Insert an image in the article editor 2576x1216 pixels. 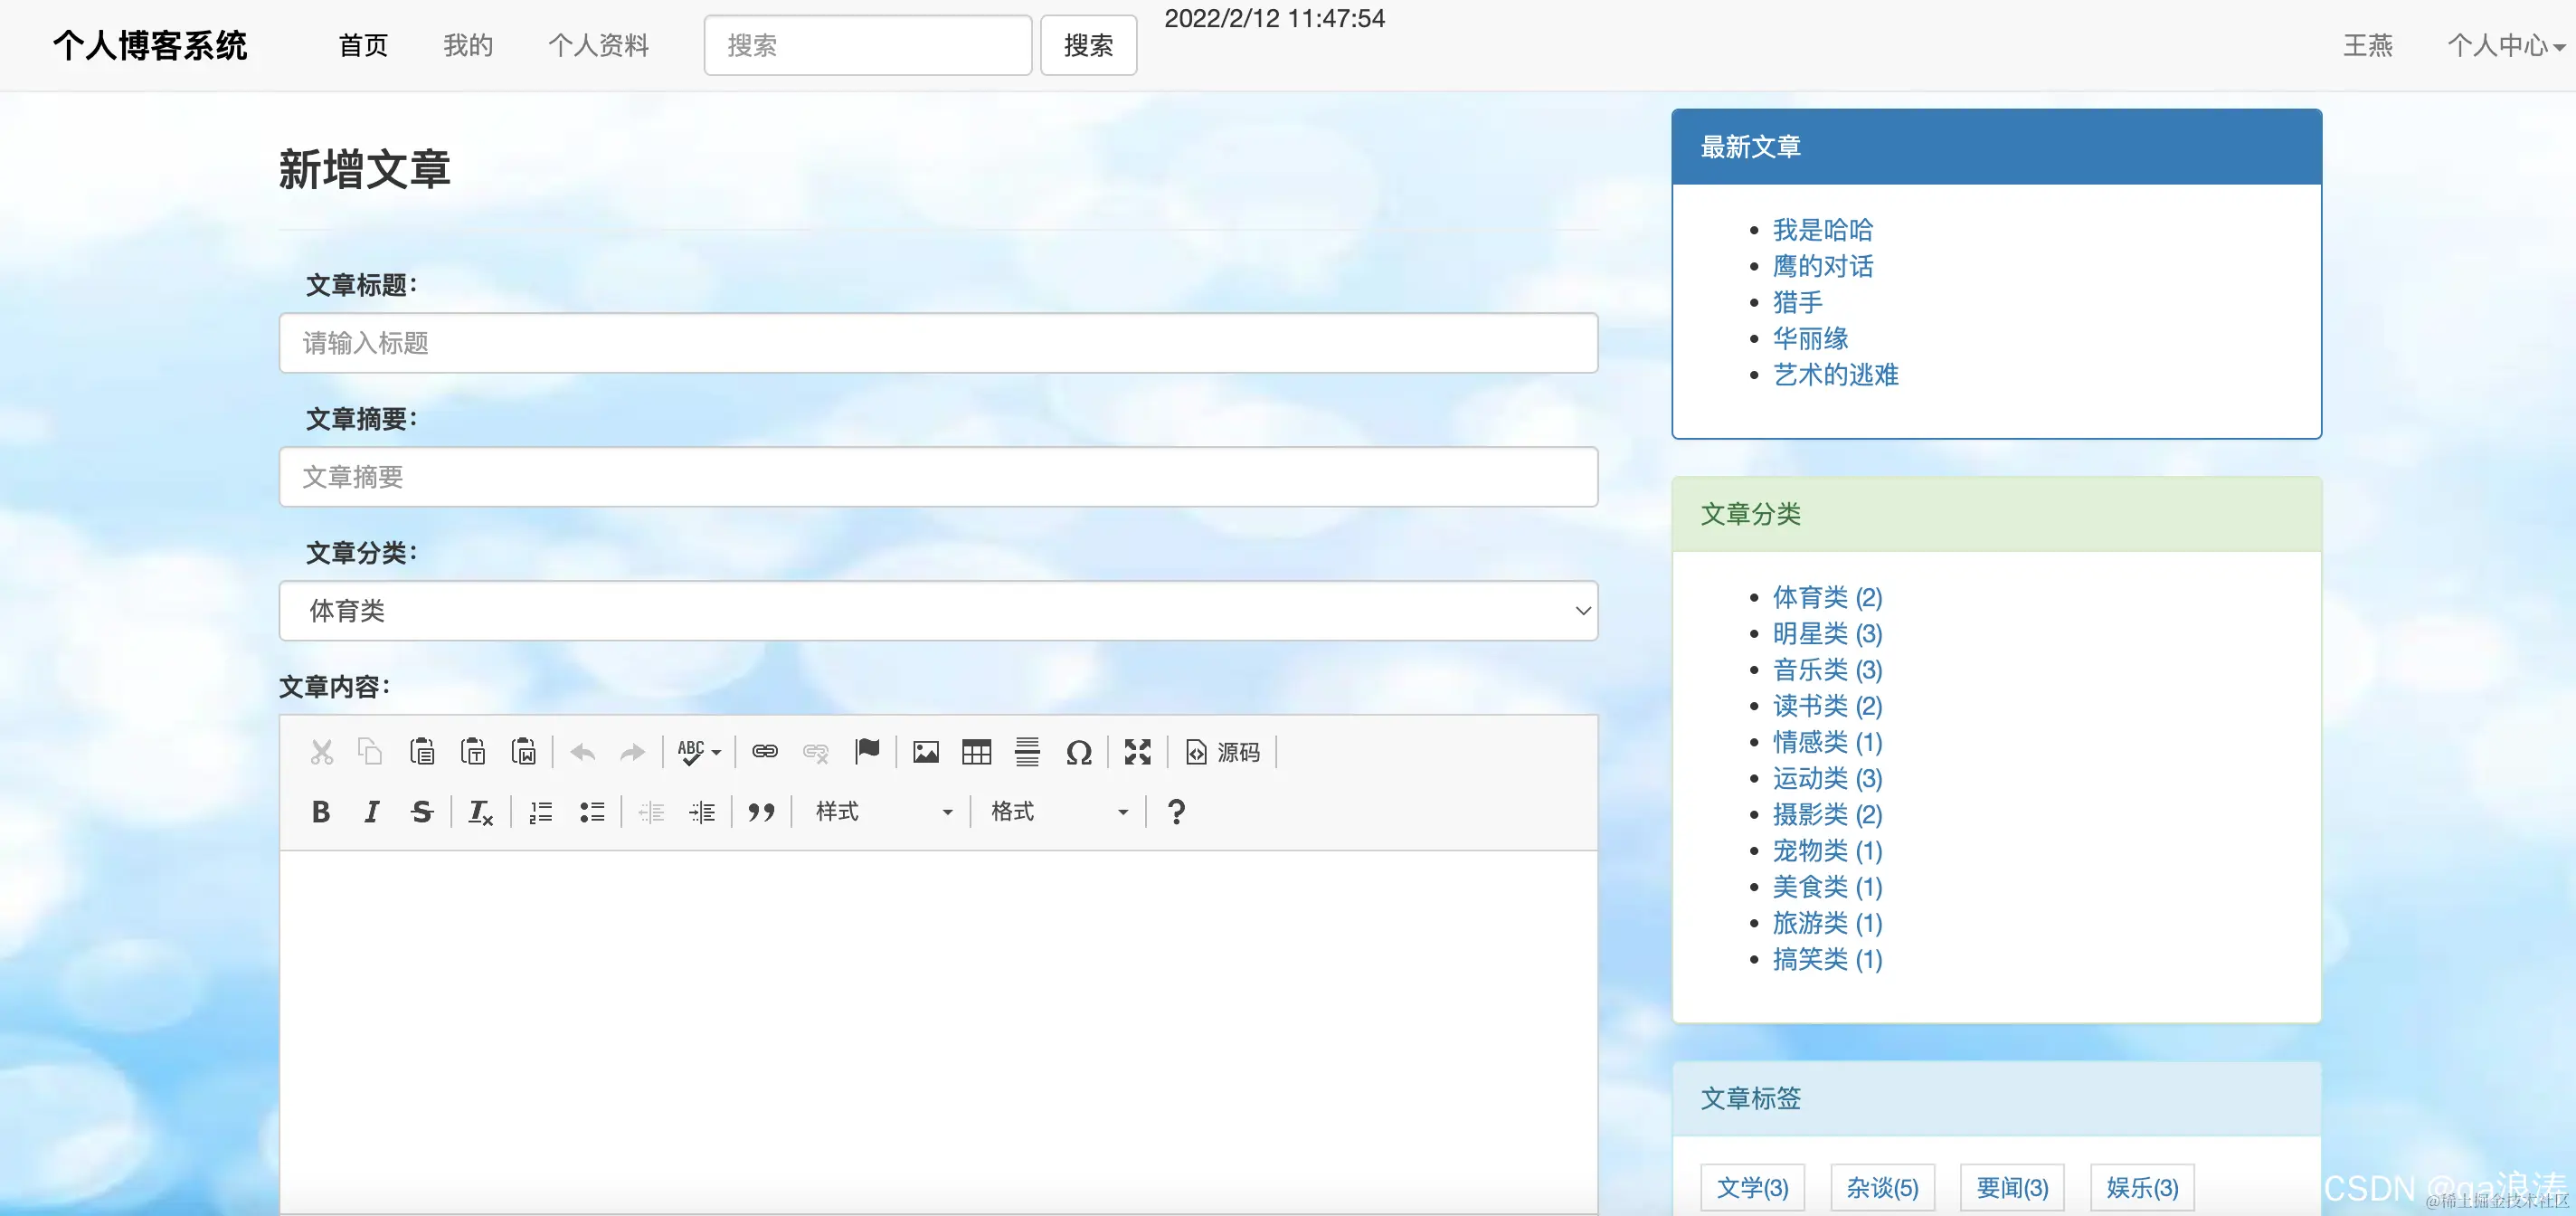[x=925, y=752]
